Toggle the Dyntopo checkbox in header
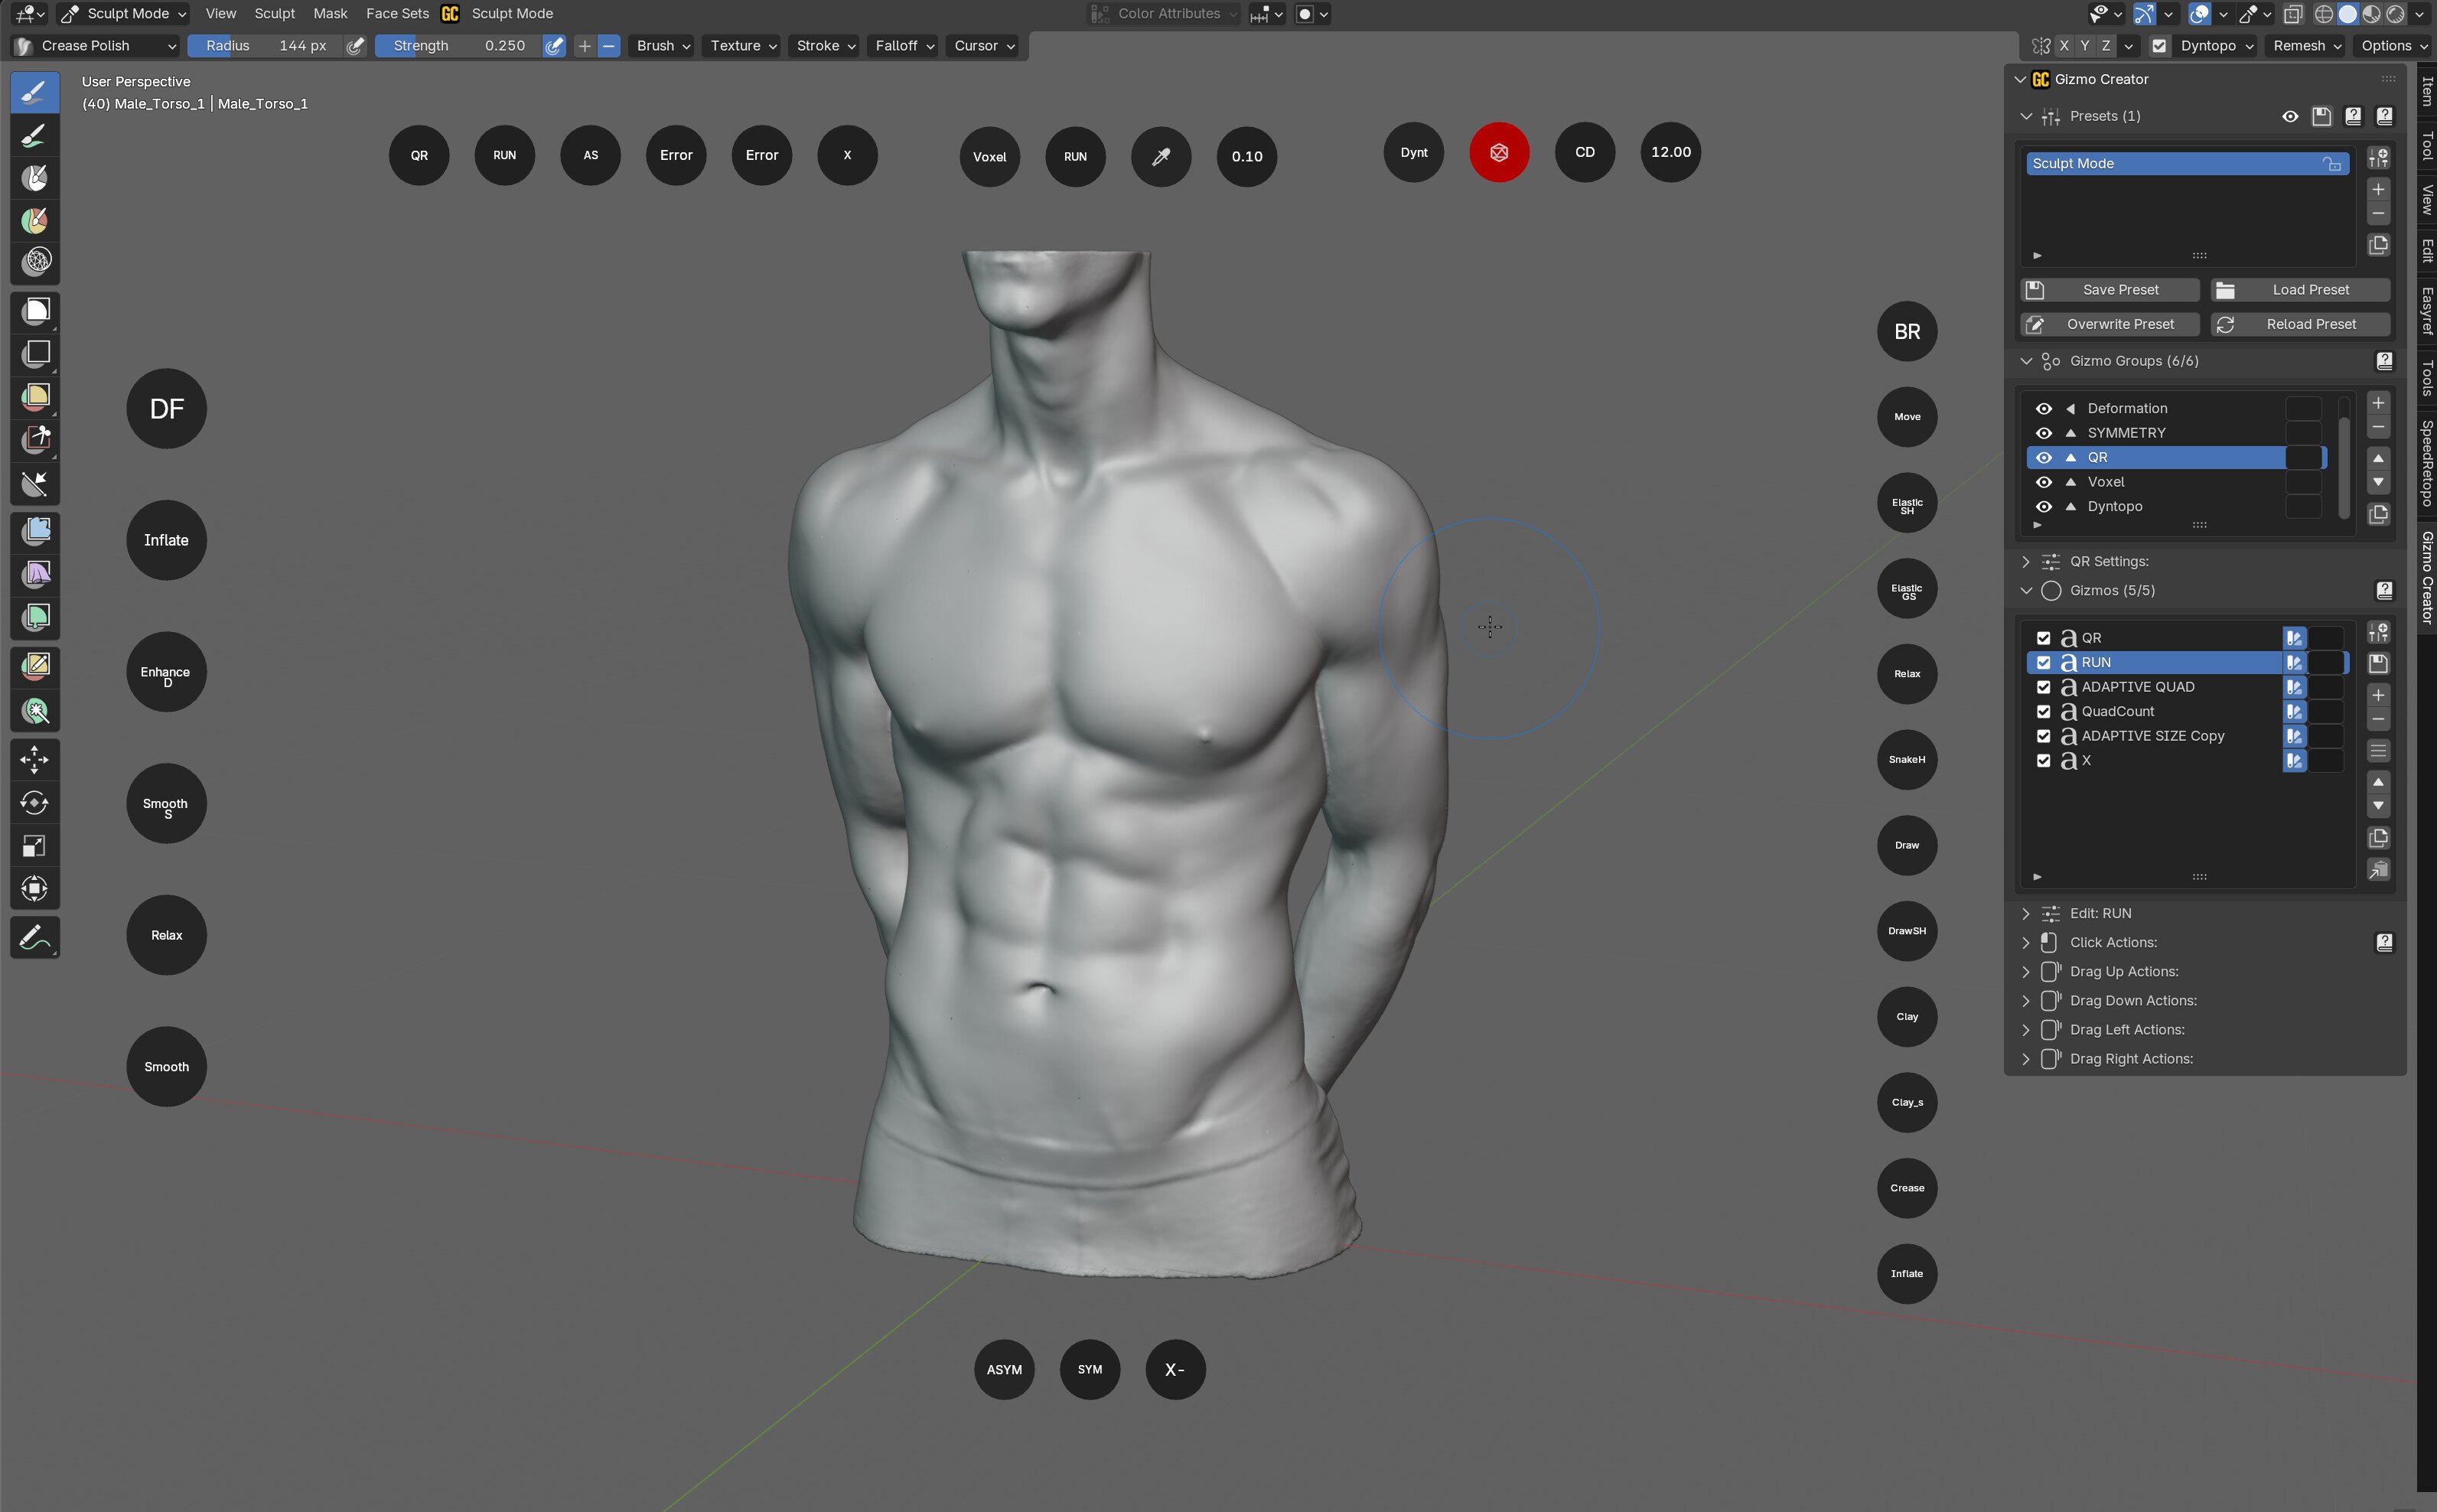The image size is (2437, 1512). (x=2159, y=46)
